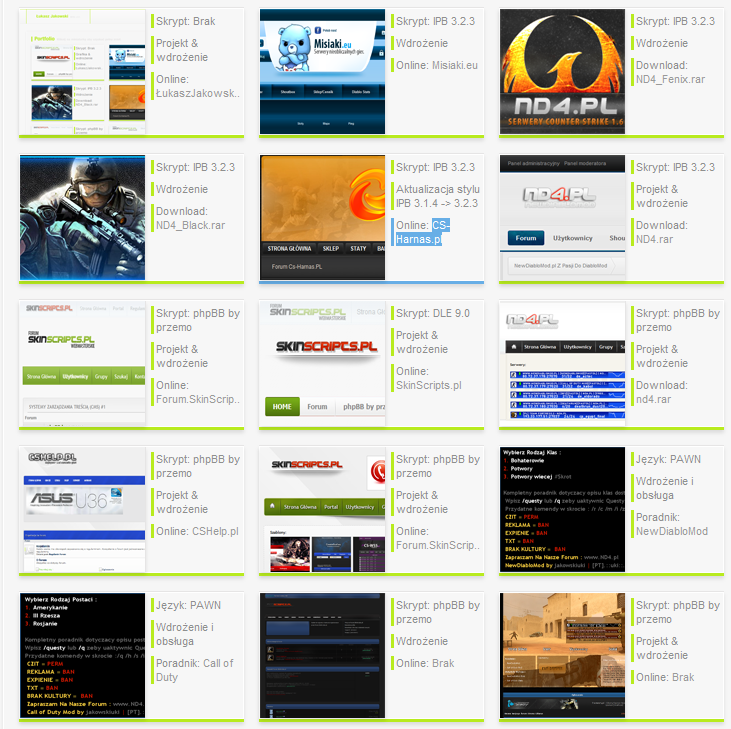This screenshot has width=731, height=729.
Task: Open the CSHelp.pl ASUS U36 thumbnail
Action: (83, 509)
